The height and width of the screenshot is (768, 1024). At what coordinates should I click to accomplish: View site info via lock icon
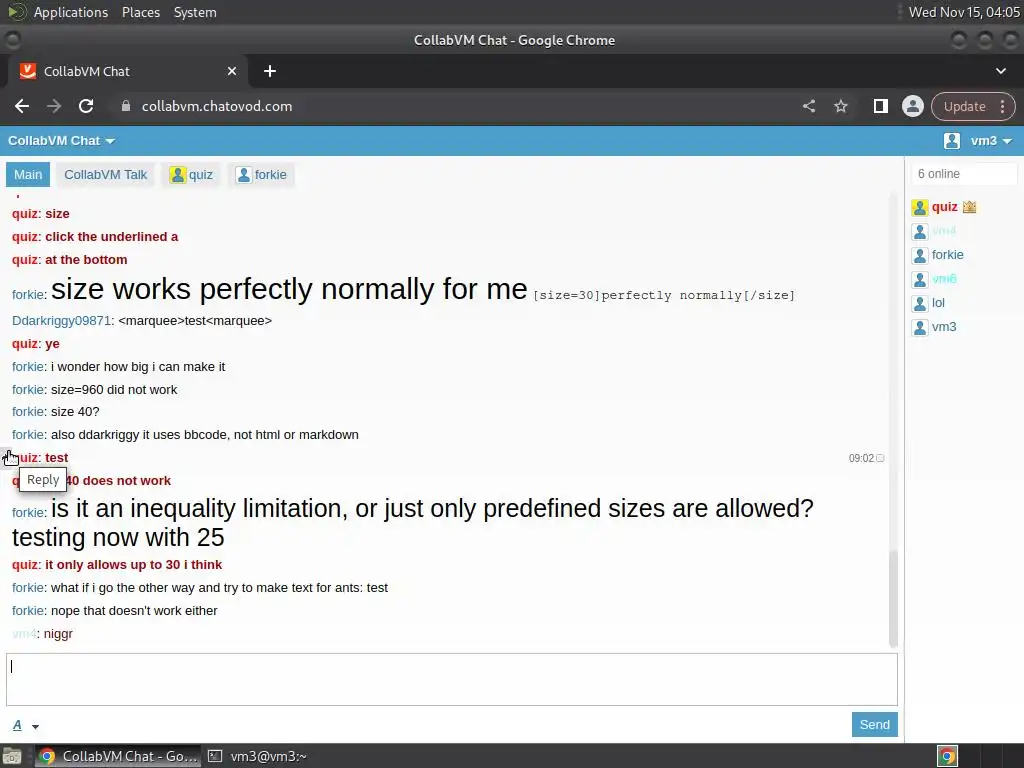pyautogui.click(x=126, y=106)
